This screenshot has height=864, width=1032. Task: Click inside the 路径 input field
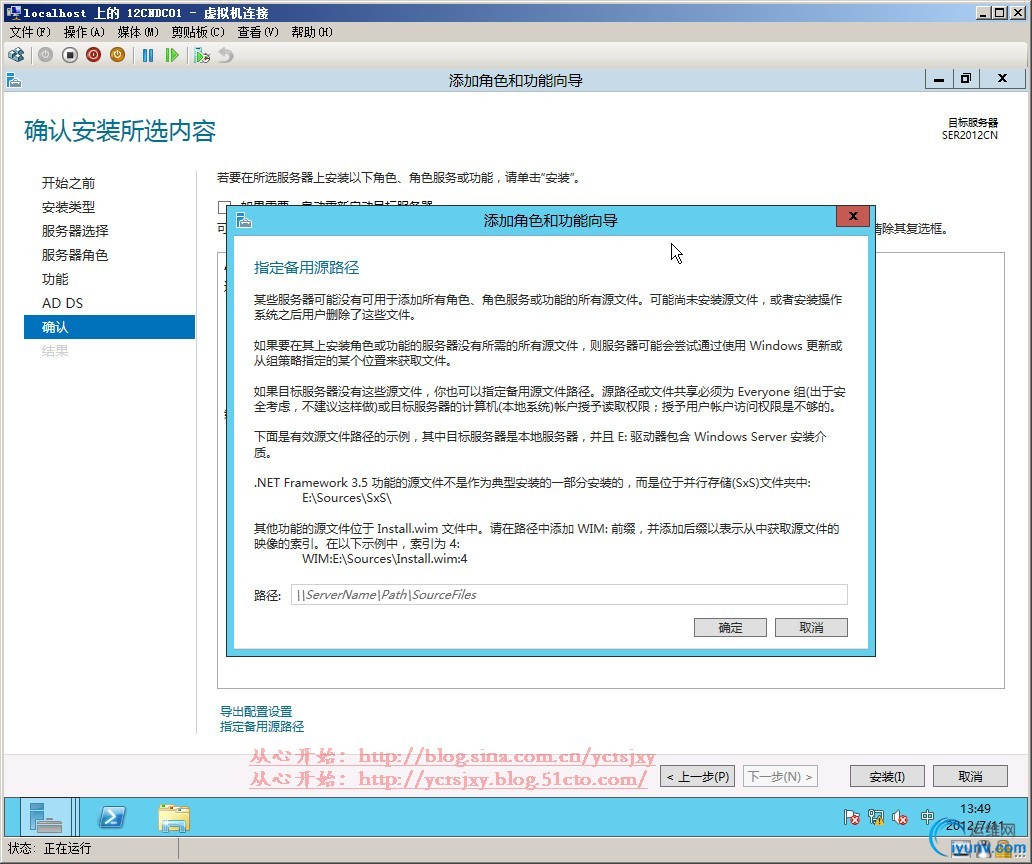click(x=569, y=594)
